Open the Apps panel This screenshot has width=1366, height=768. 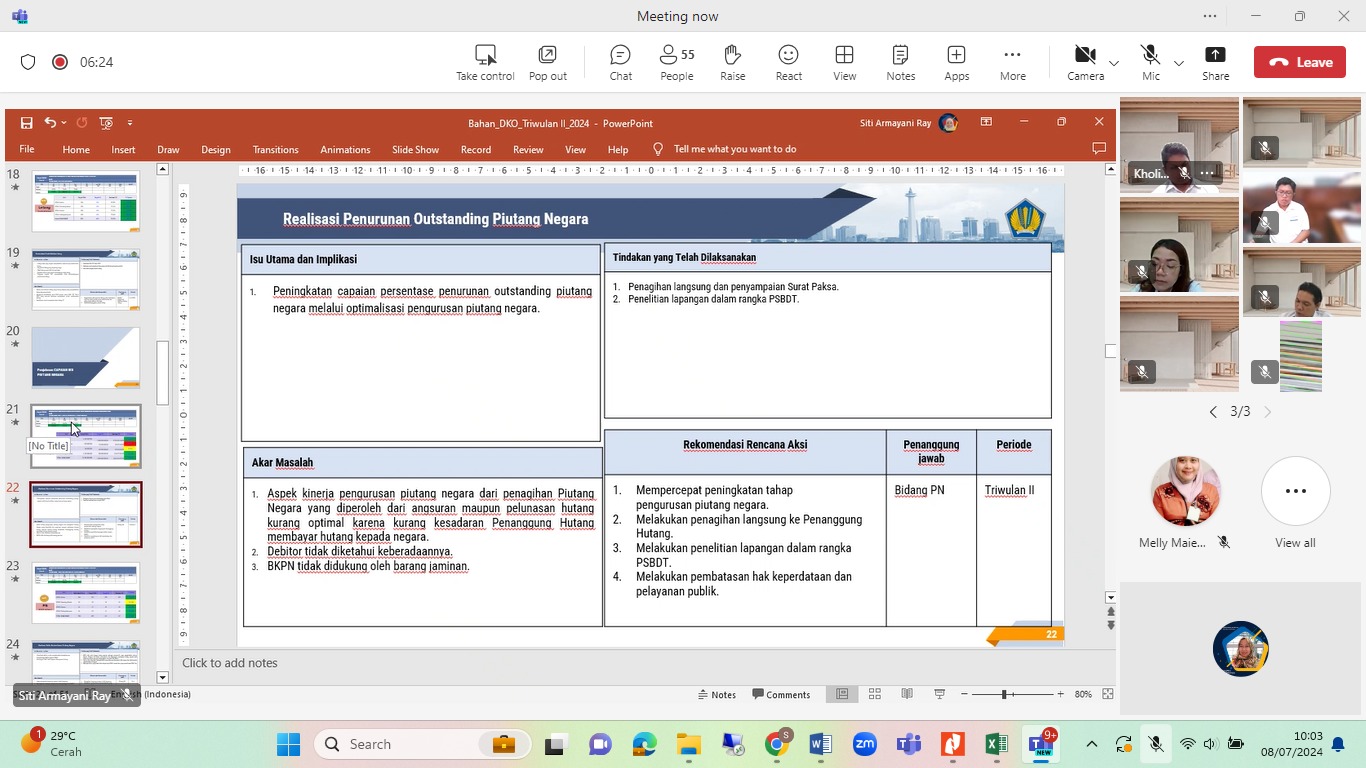[956, 62]
